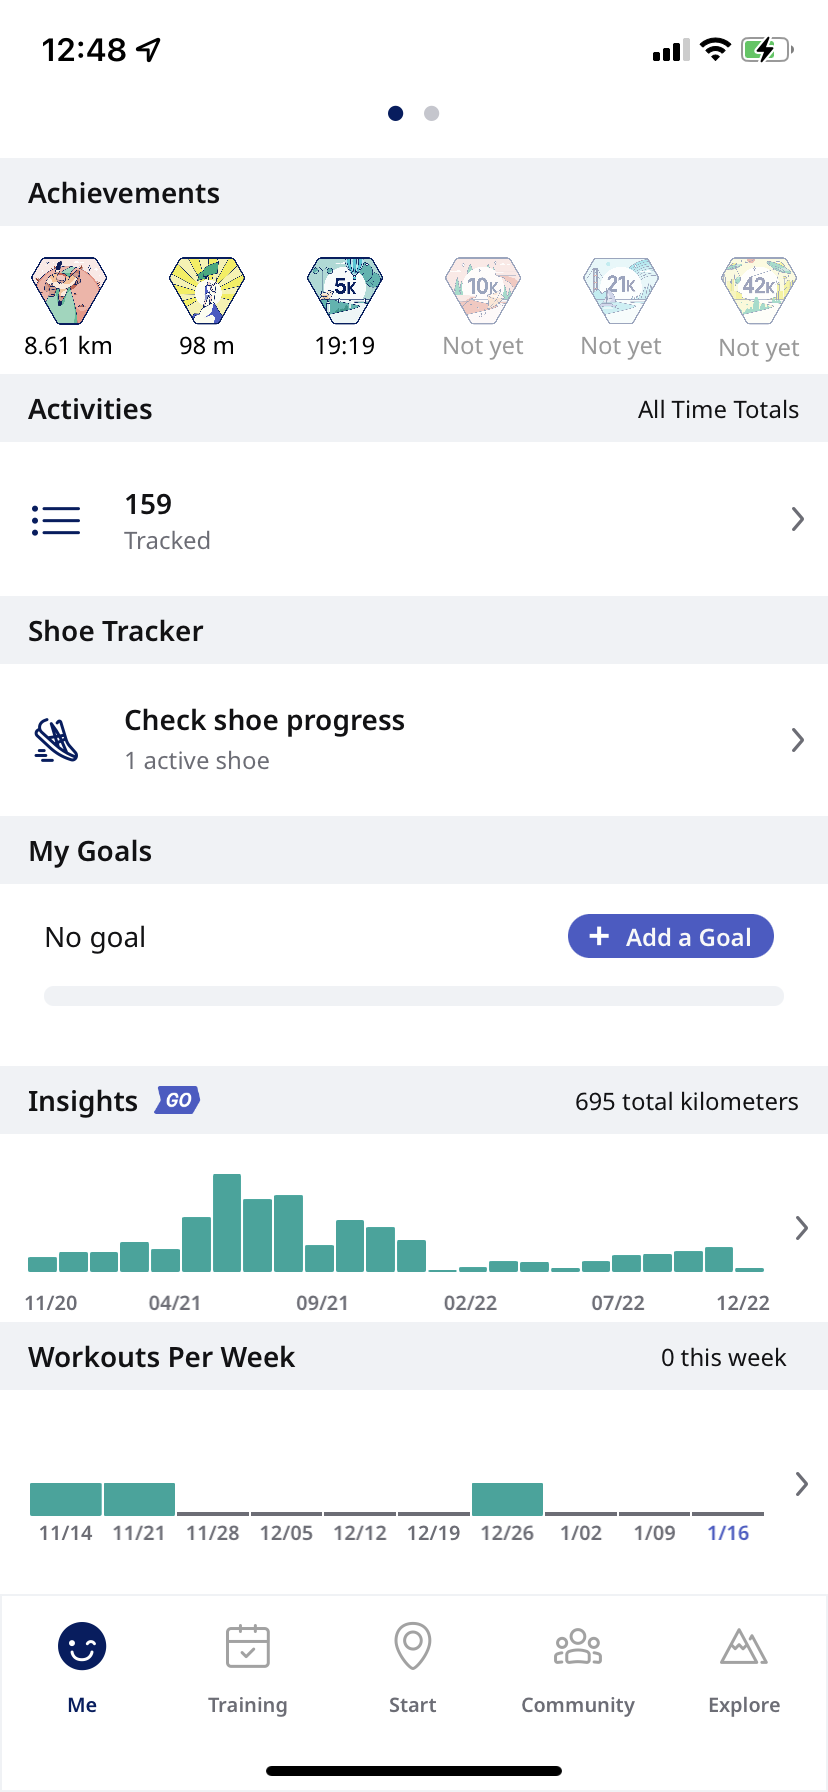Select the locked 42K marathon badge
This screenshot has width=828, height=1792.
click(x=759, y=290)
